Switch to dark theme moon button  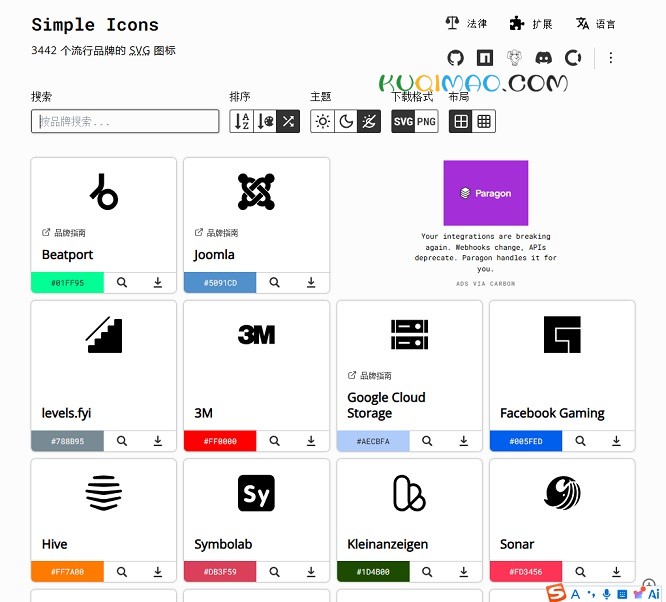(346, 122)
